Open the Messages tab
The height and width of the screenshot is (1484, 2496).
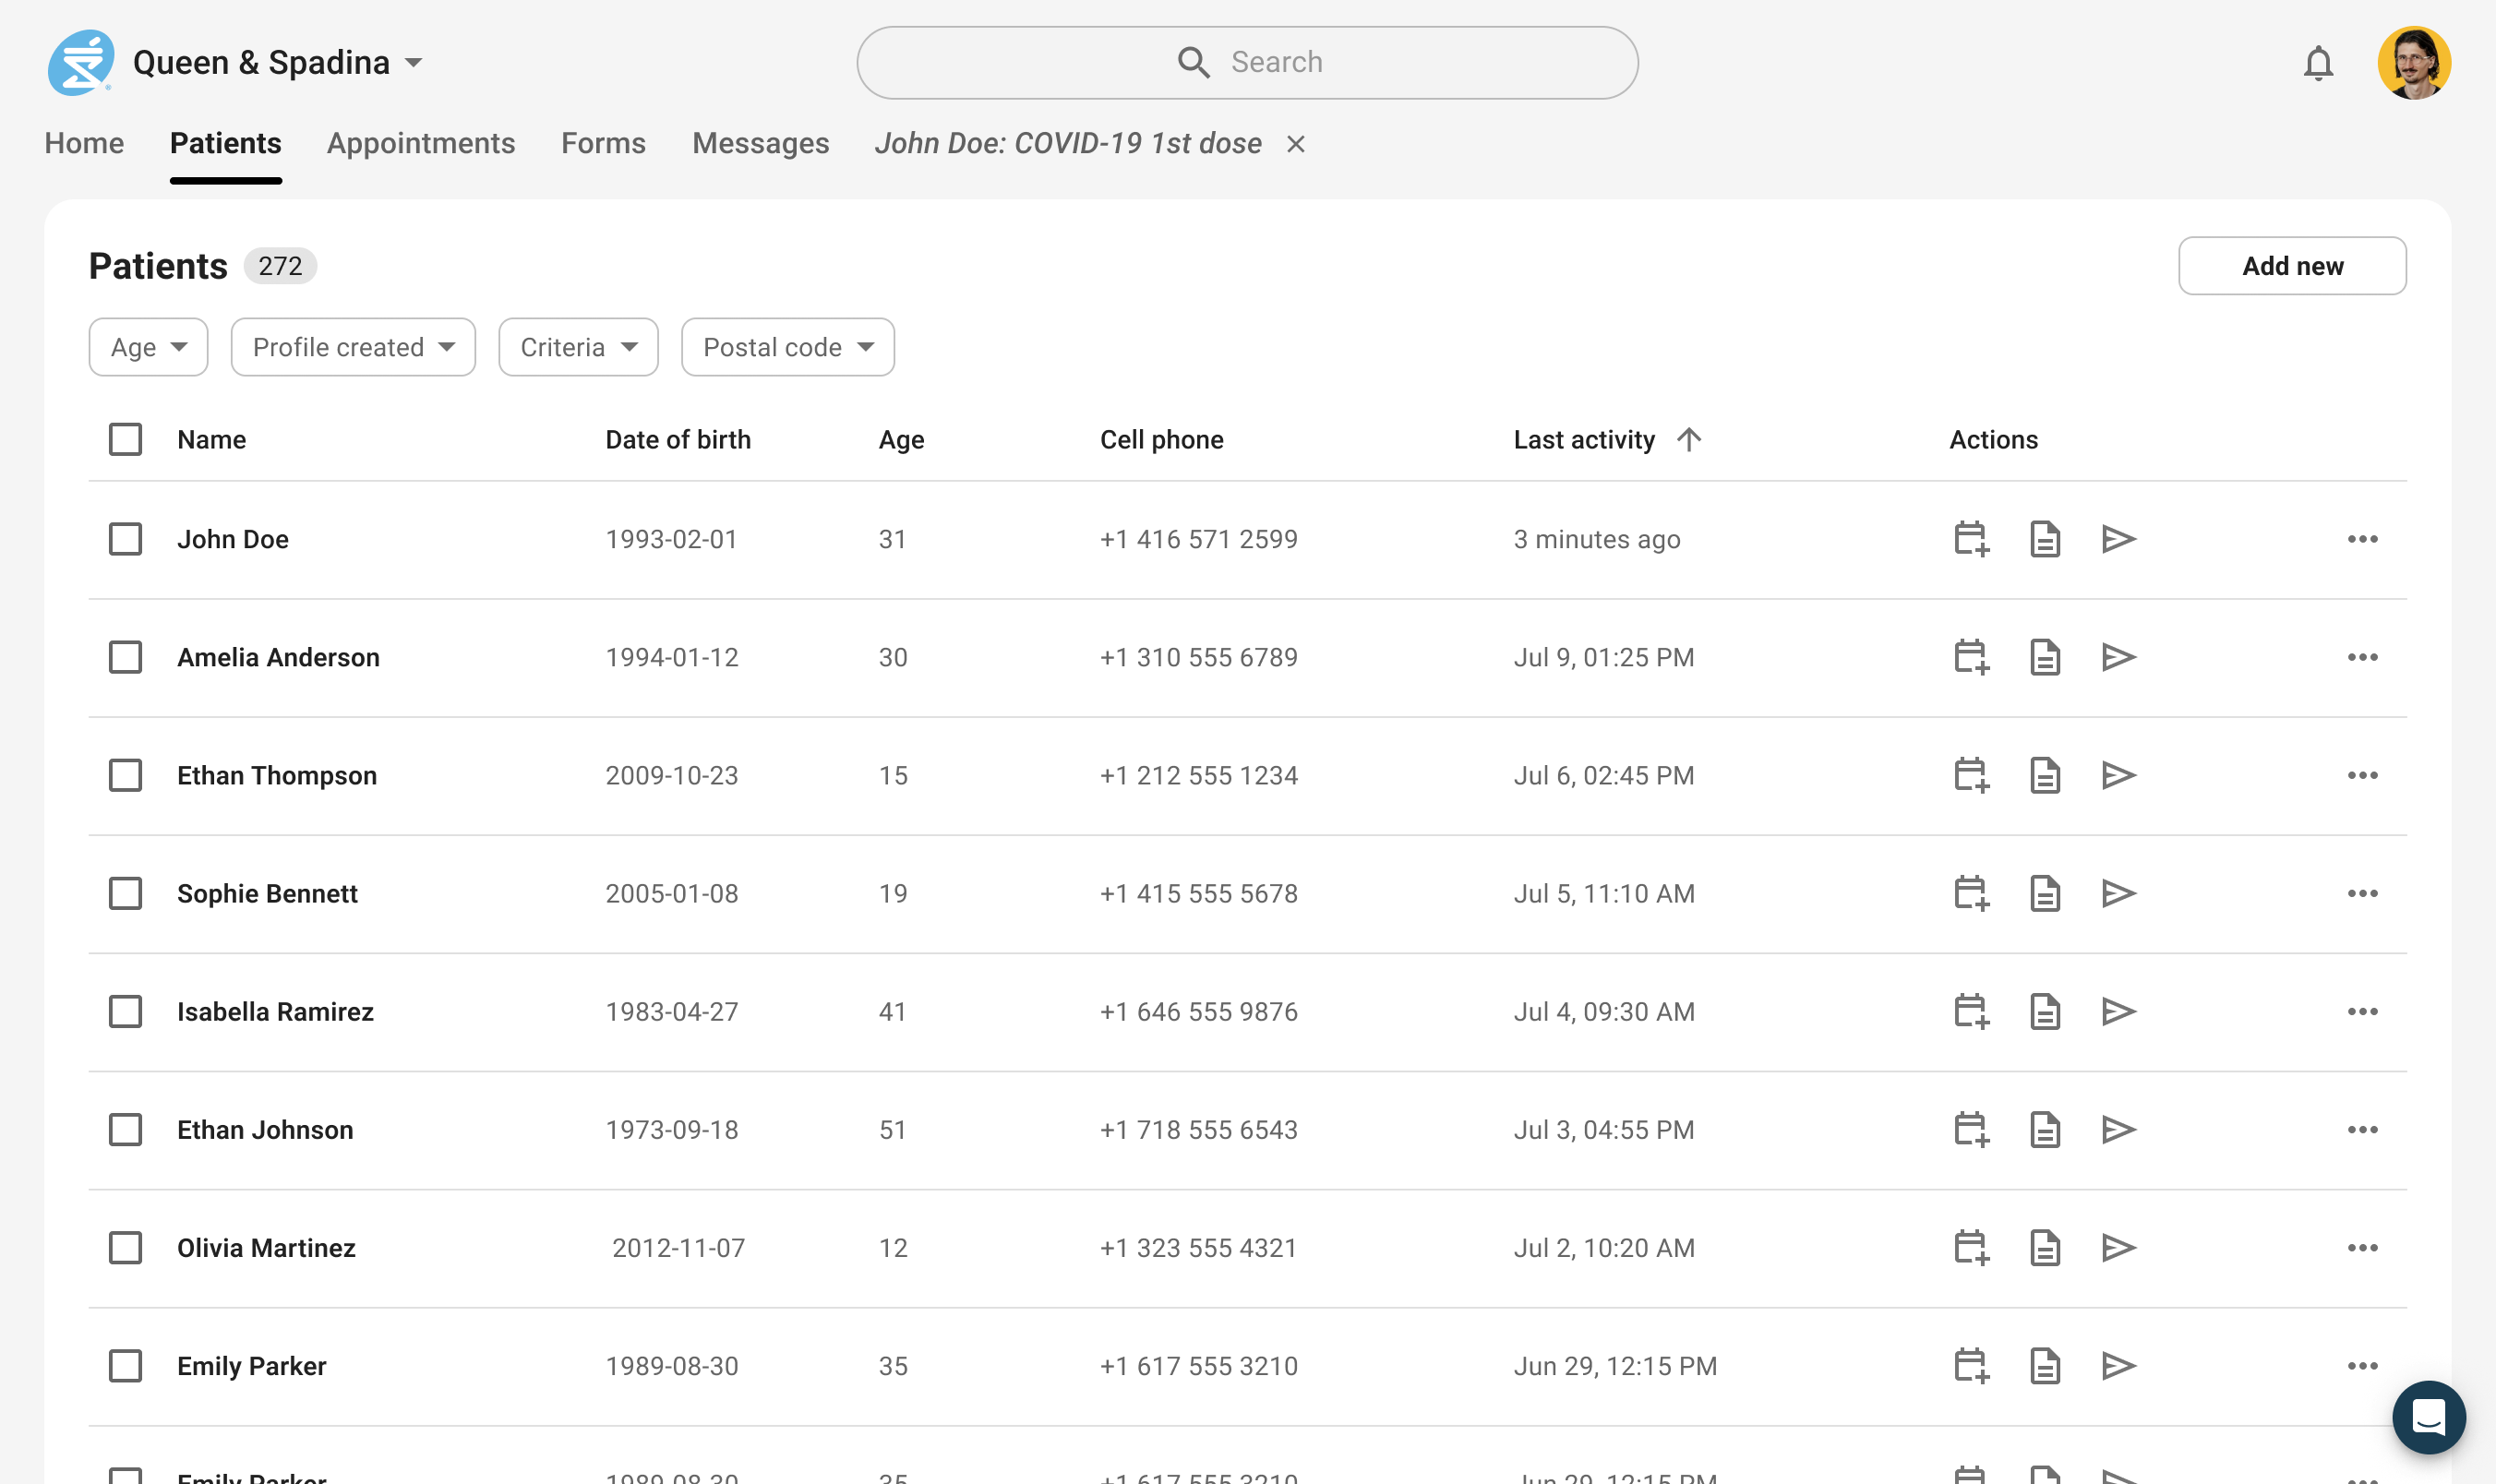pos(760,143)
